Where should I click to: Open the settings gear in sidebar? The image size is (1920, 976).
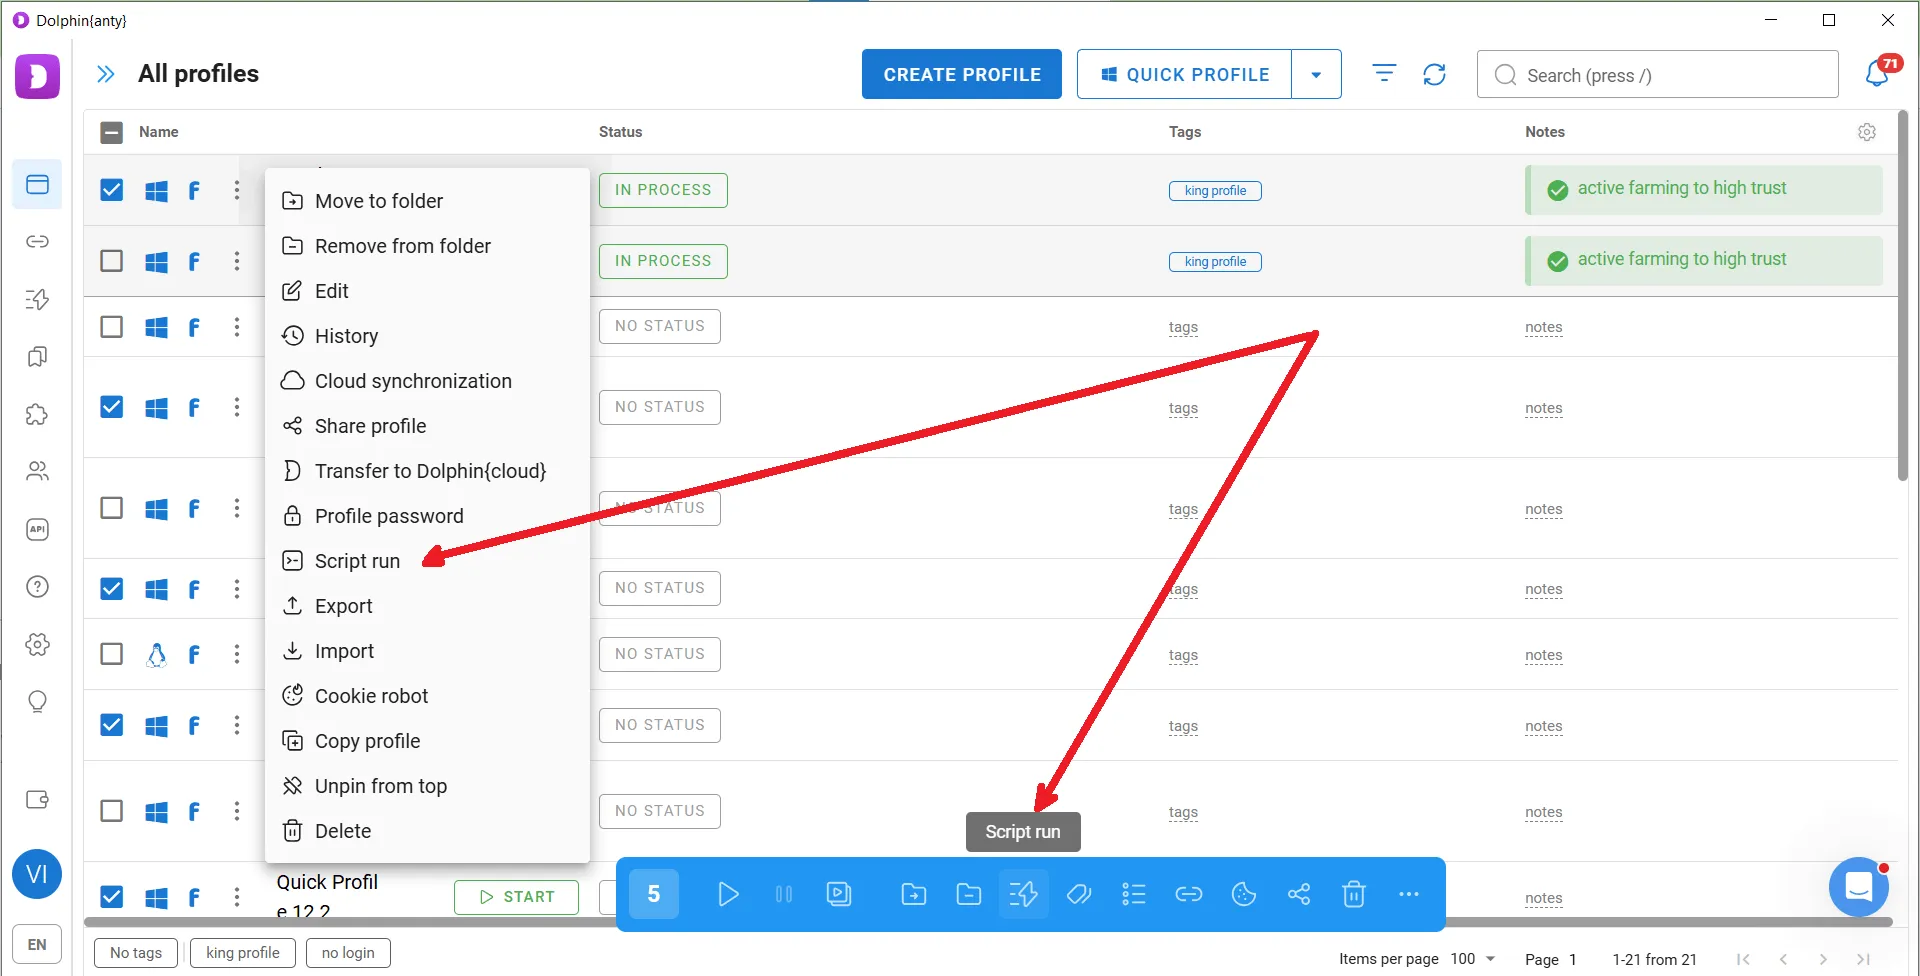click(x=37, y=644)
